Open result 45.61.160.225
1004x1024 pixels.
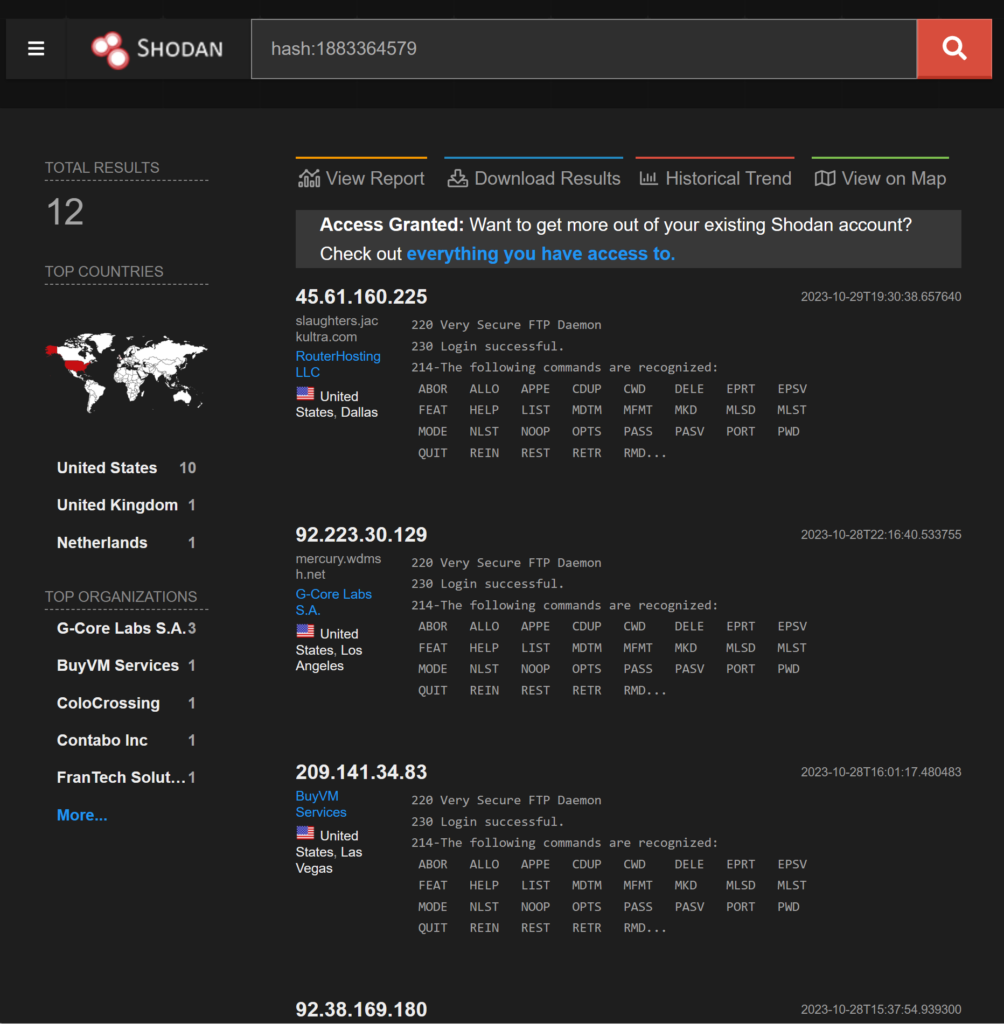[x=361, y=296]
